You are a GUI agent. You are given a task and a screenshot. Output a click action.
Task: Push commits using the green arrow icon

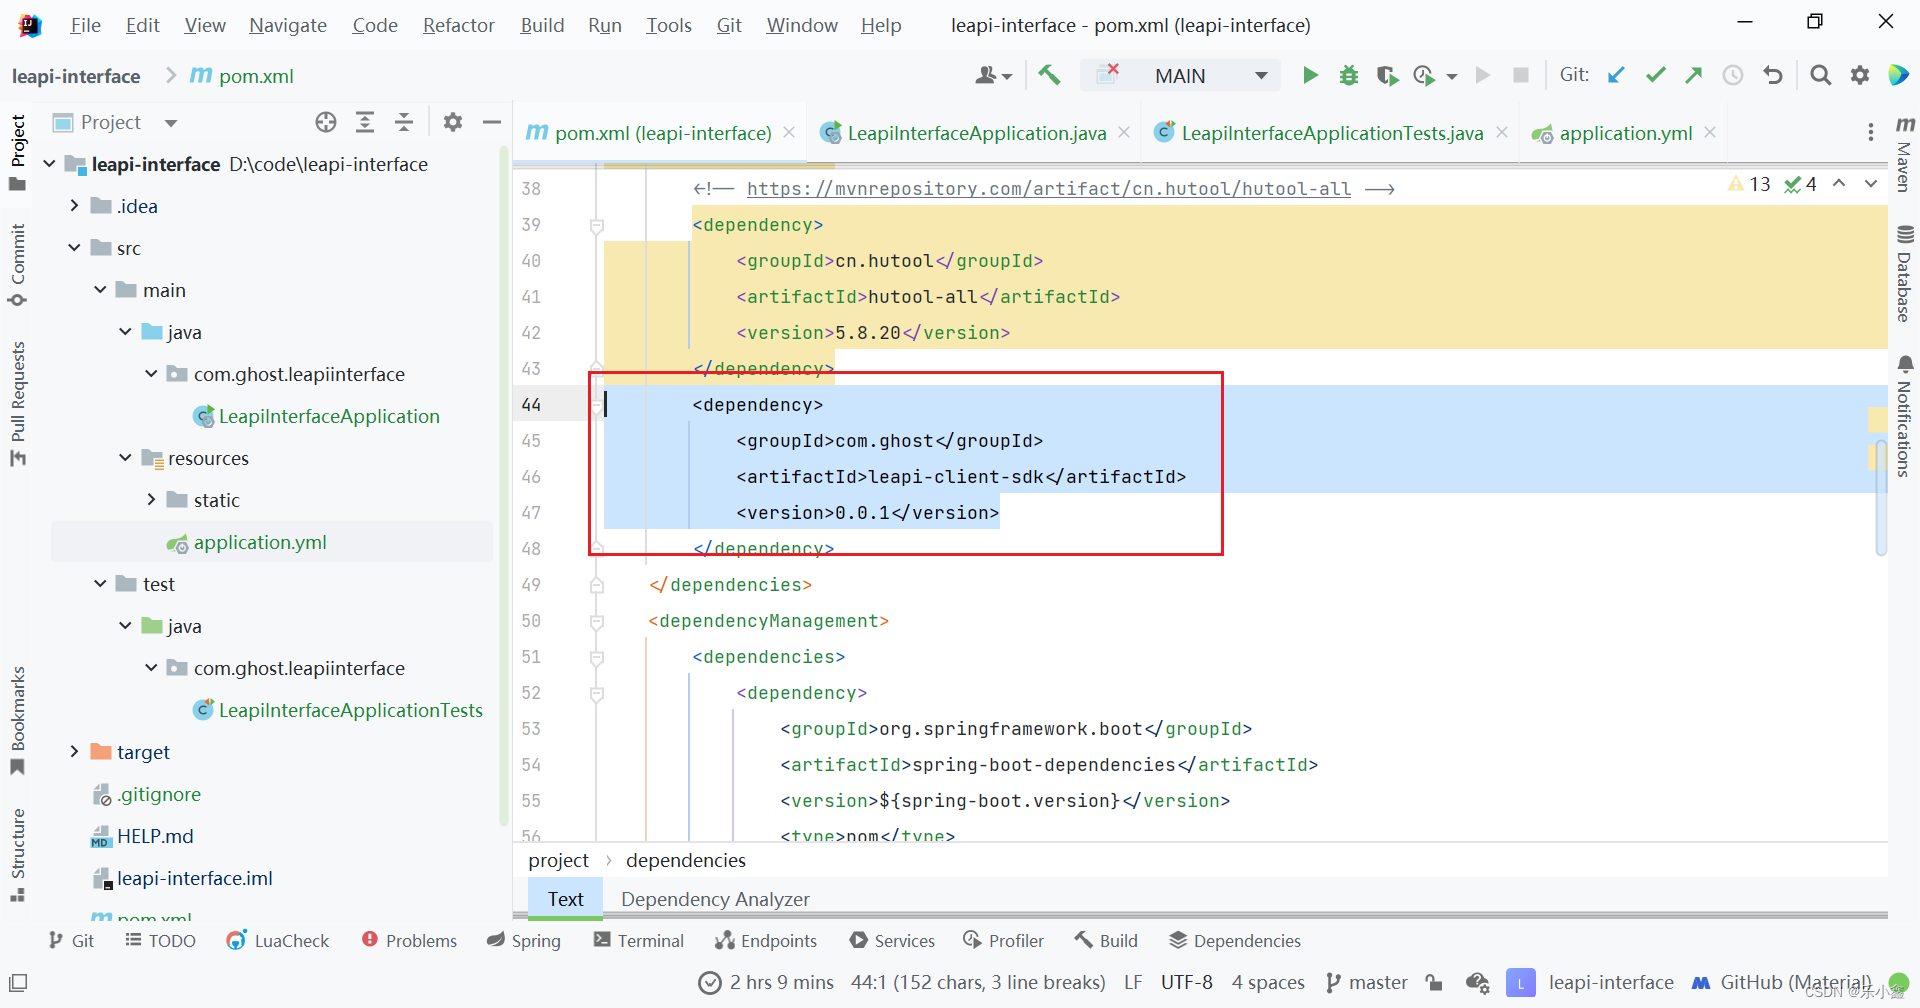pyautogui.click(x=1694, y=75)
